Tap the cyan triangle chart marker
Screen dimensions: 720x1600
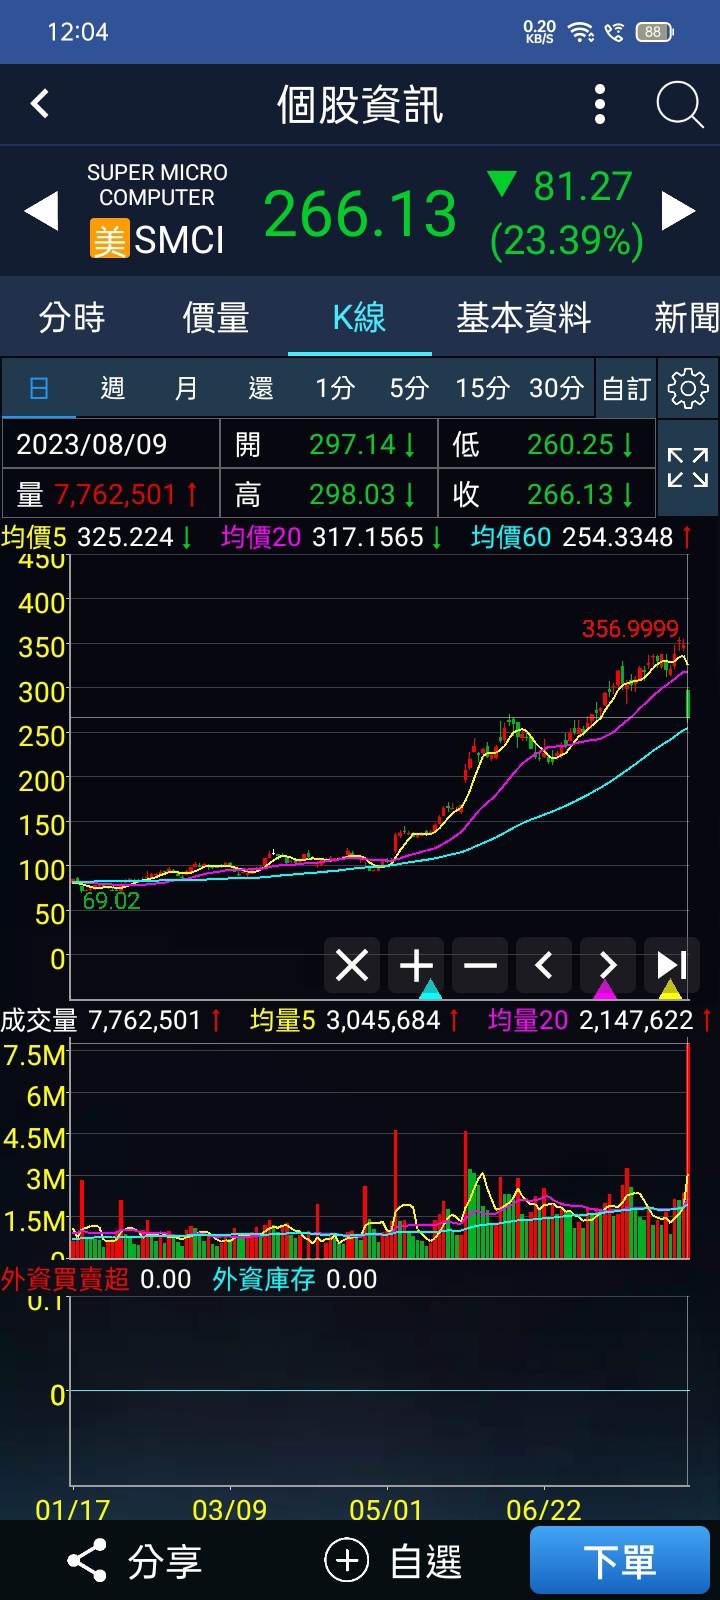click(x=431, y=989)
